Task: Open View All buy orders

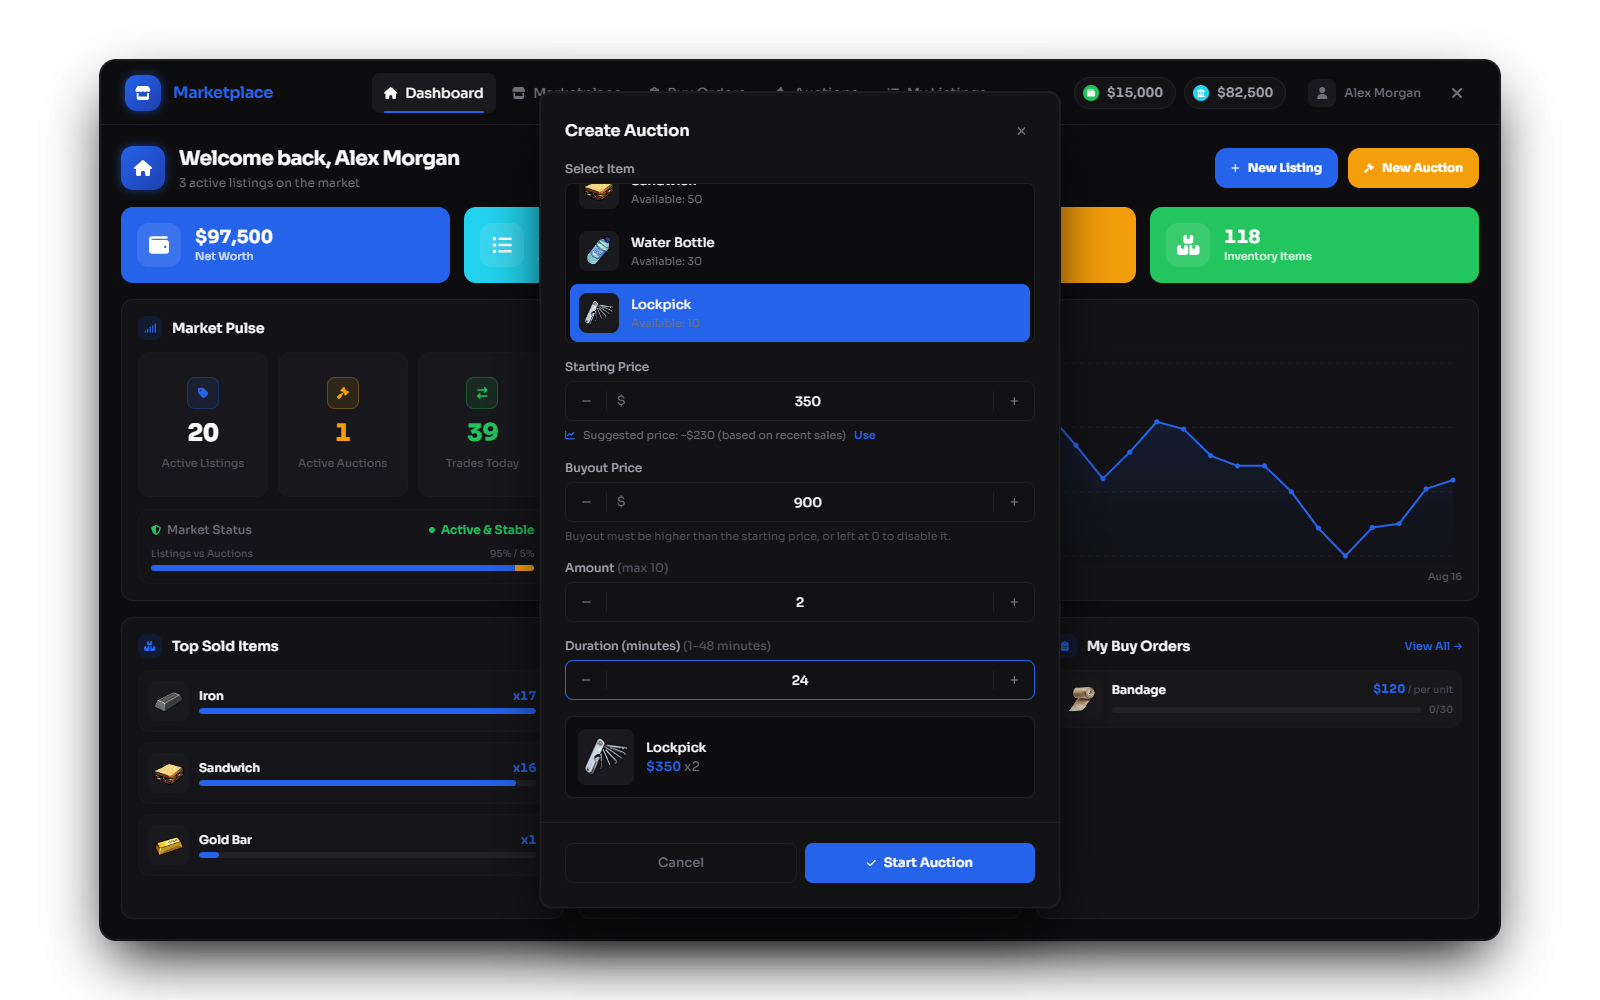Action: click(1433, 646)
